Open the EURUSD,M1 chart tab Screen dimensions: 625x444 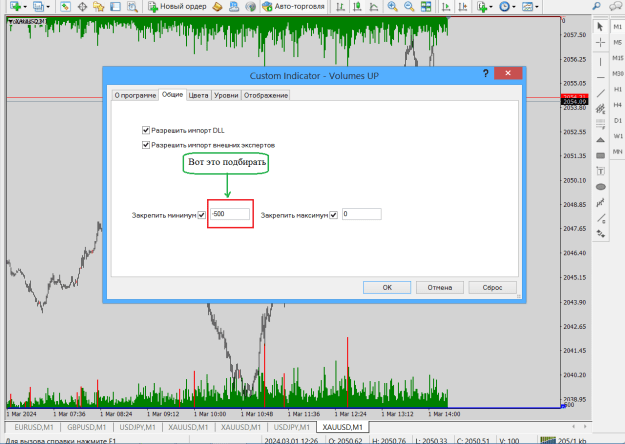coord(33,427)
